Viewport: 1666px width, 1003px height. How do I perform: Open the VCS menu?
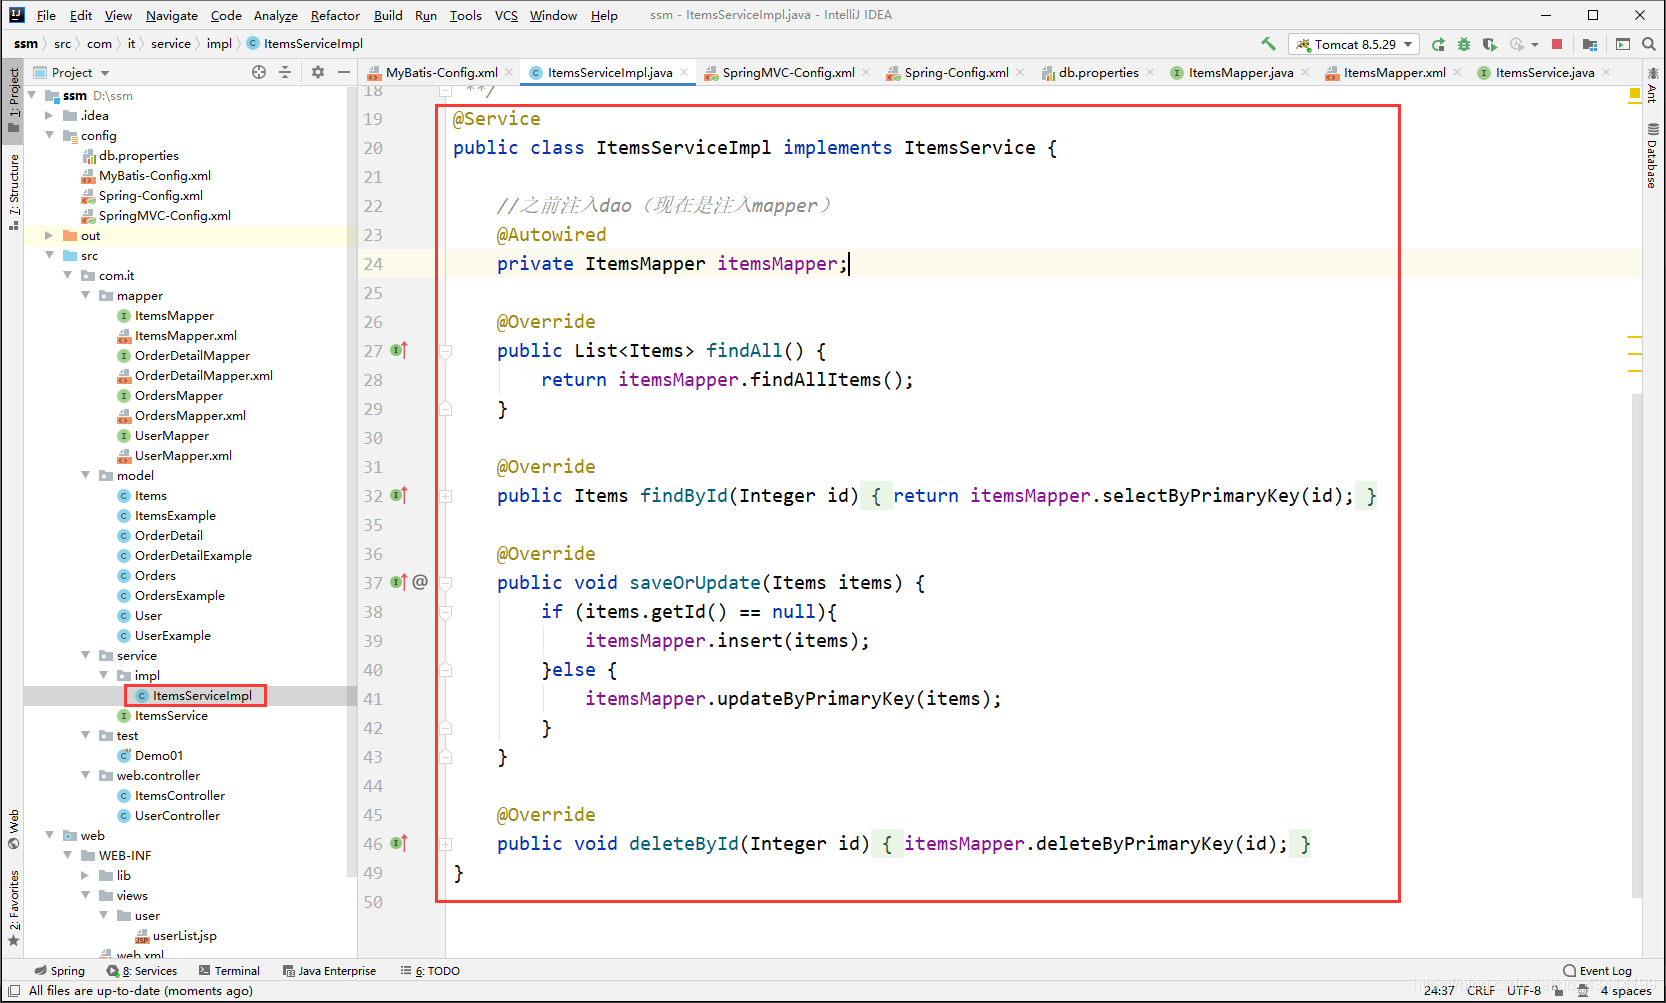click(x=506, y=15)
